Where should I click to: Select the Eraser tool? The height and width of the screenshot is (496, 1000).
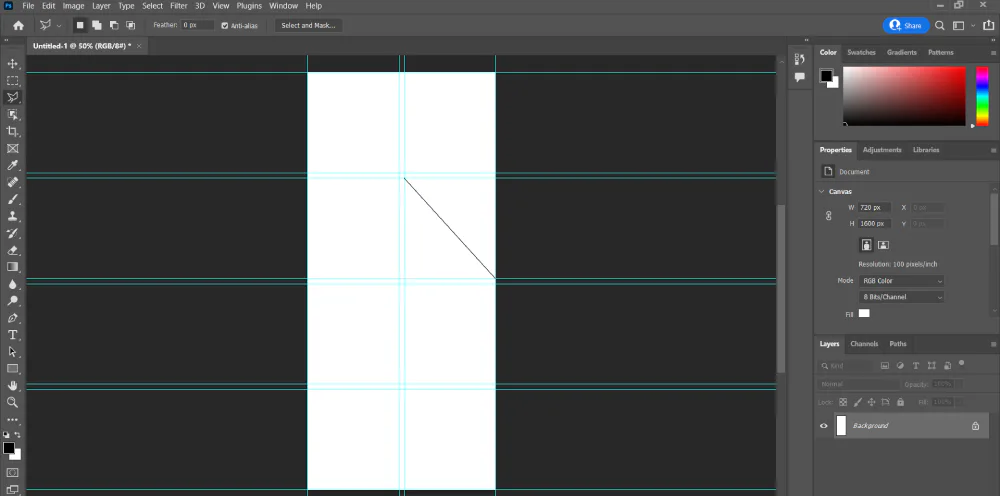pos(13,250)
